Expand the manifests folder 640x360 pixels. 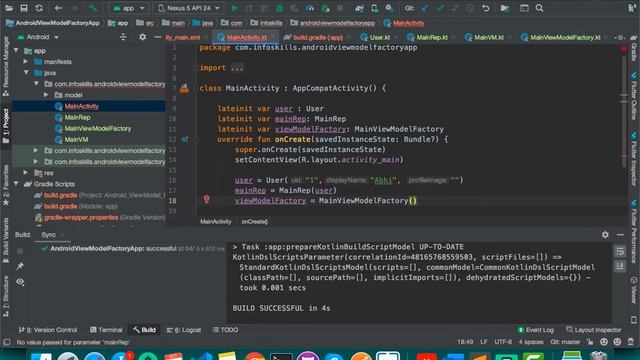tap(26, 62)
